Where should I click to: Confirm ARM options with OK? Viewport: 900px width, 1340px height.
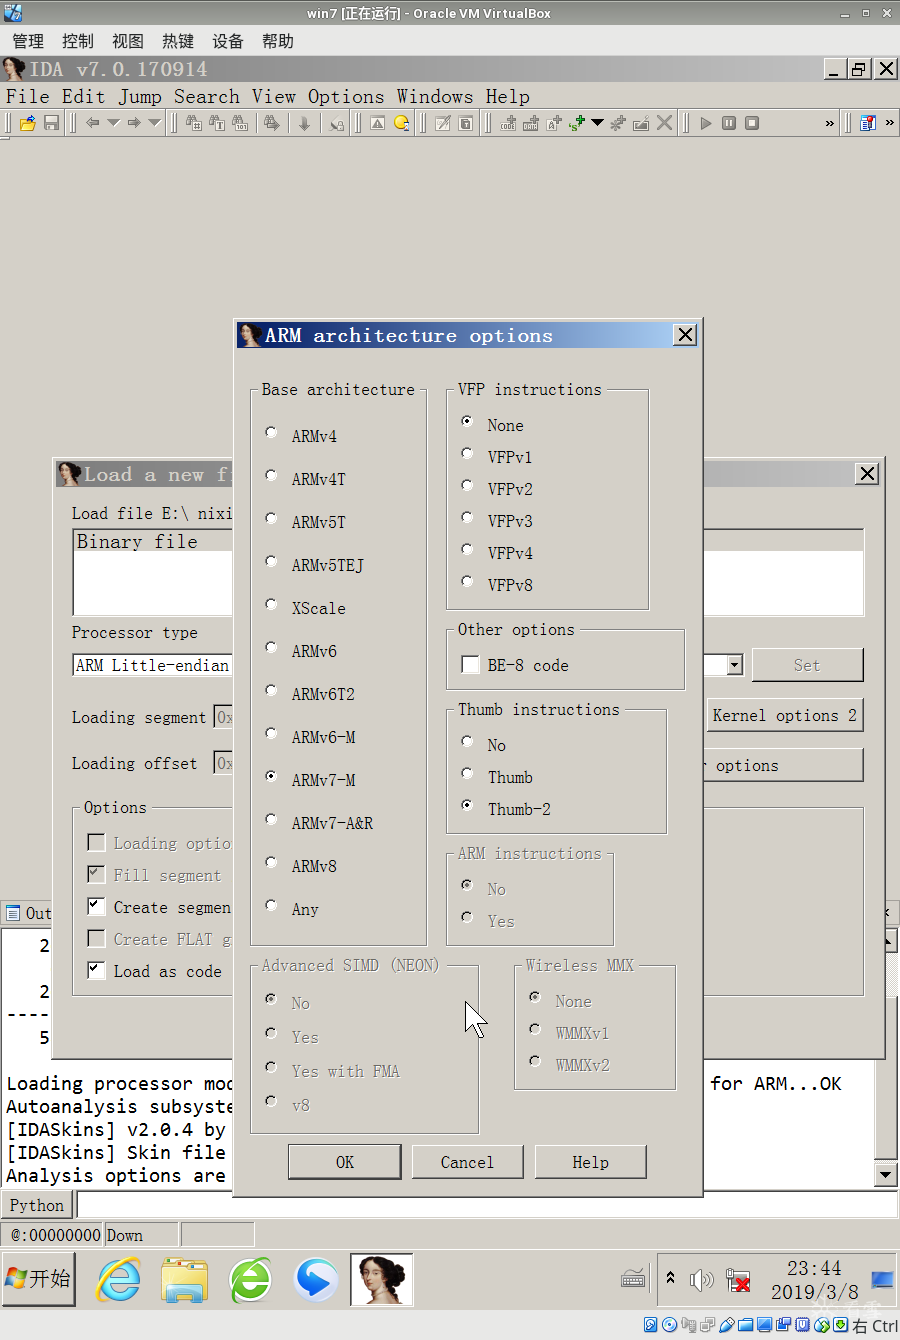pyautogui.click(x=344, y=1162)
